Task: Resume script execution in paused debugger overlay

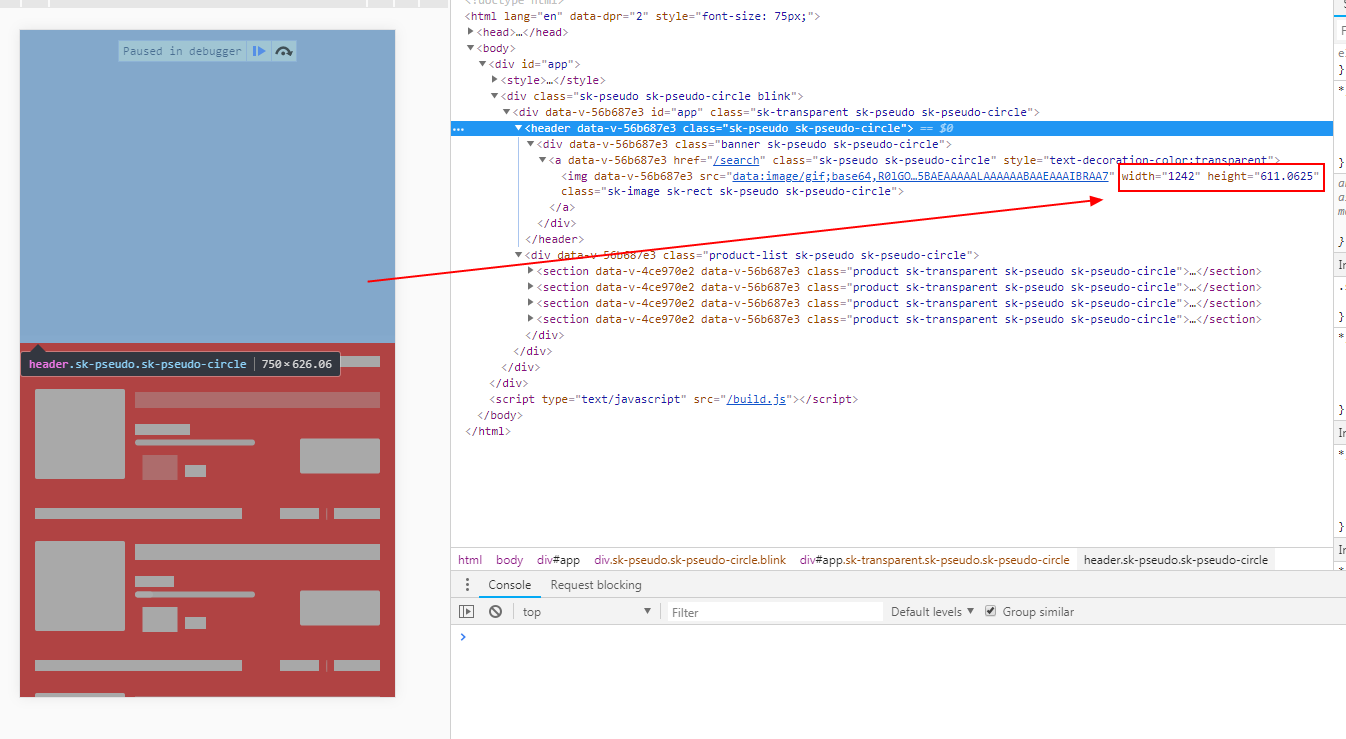Action: tap(259, 51)
